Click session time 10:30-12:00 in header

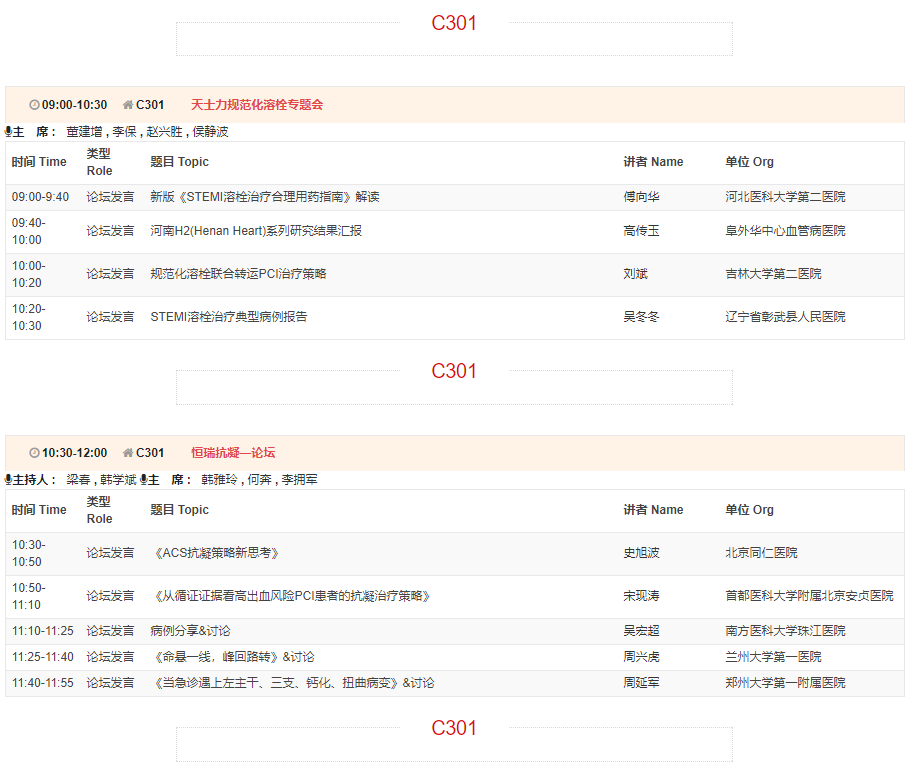click(x=74, y=453)
